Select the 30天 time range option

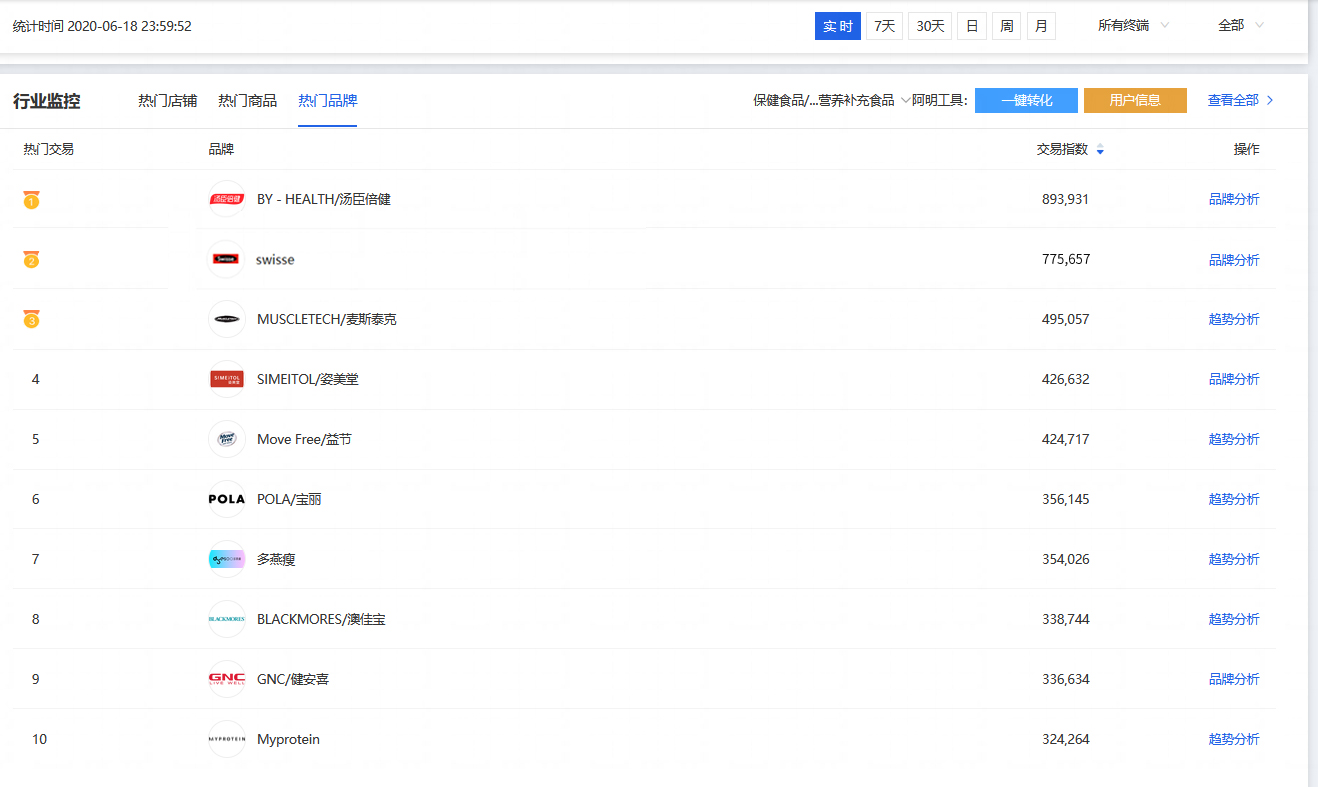coord(930,26)
